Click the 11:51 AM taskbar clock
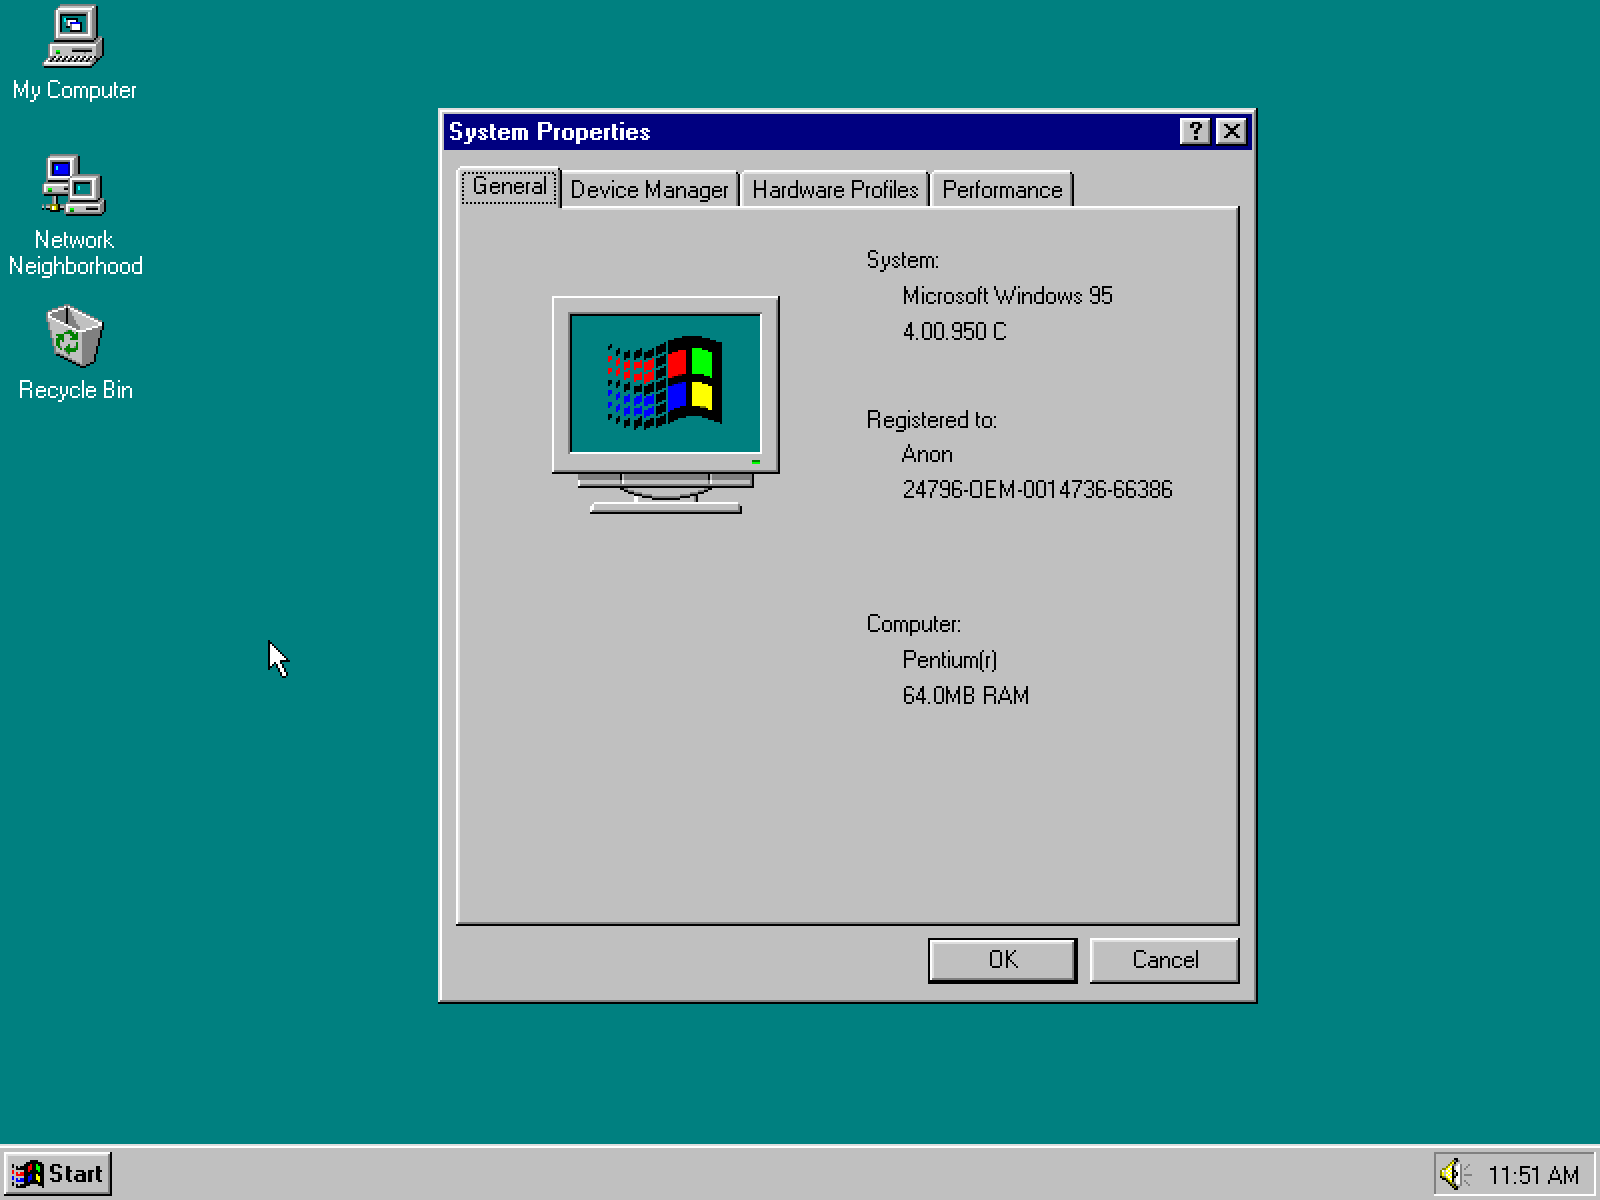 pyautogui.click(x=1533, y=1175)
